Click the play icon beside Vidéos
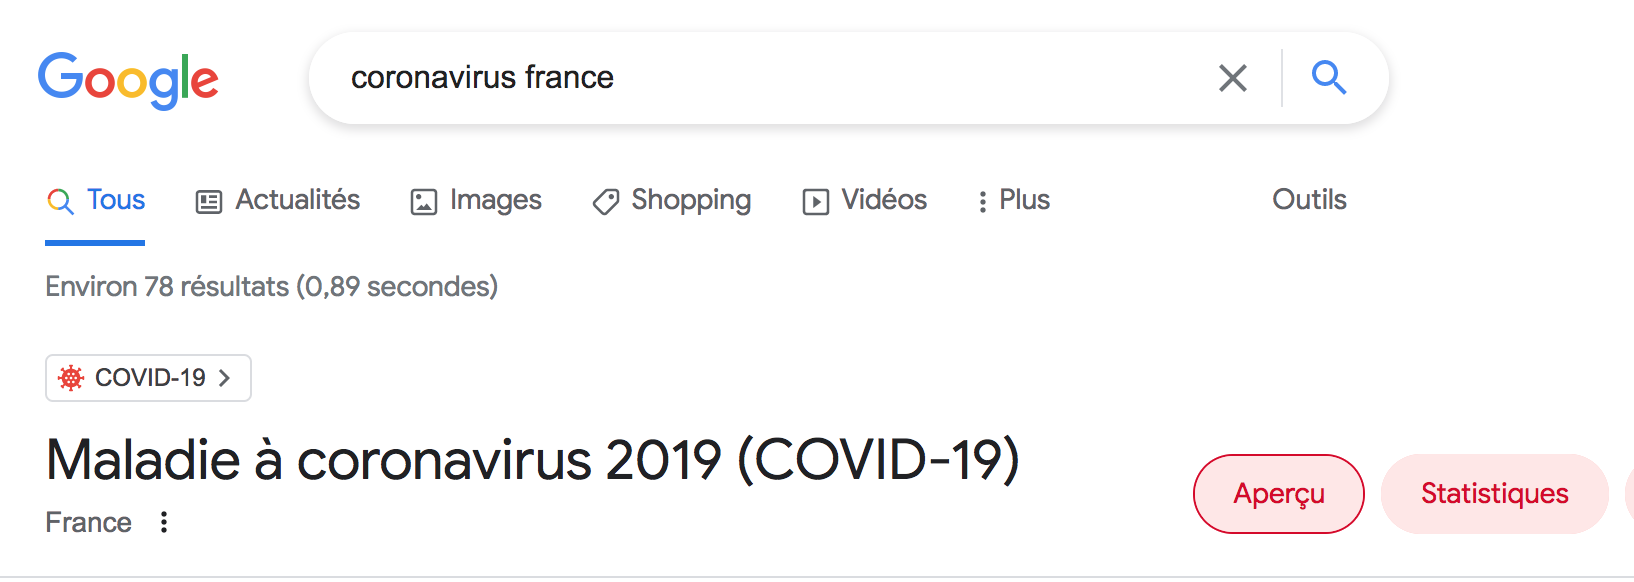Image resolution: width=1634 pixels, height=582 pixels. tap(816, 202)
